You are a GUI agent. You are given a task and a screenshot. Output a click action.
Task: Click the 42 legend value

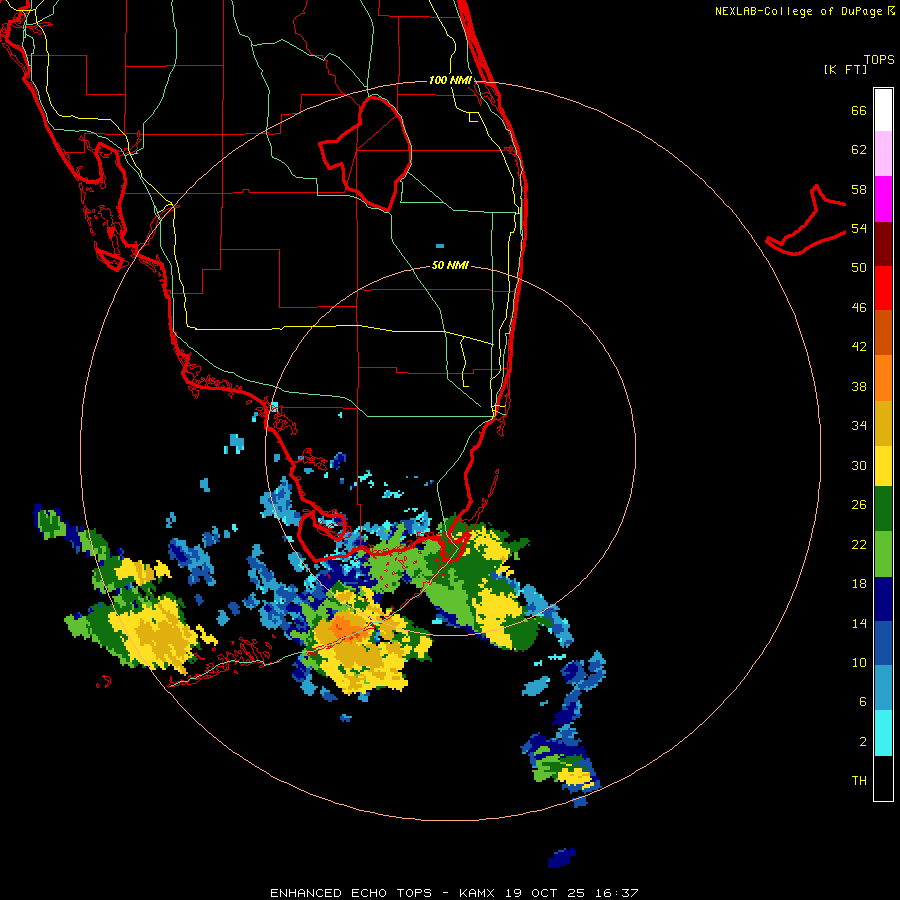coord(859,347)
